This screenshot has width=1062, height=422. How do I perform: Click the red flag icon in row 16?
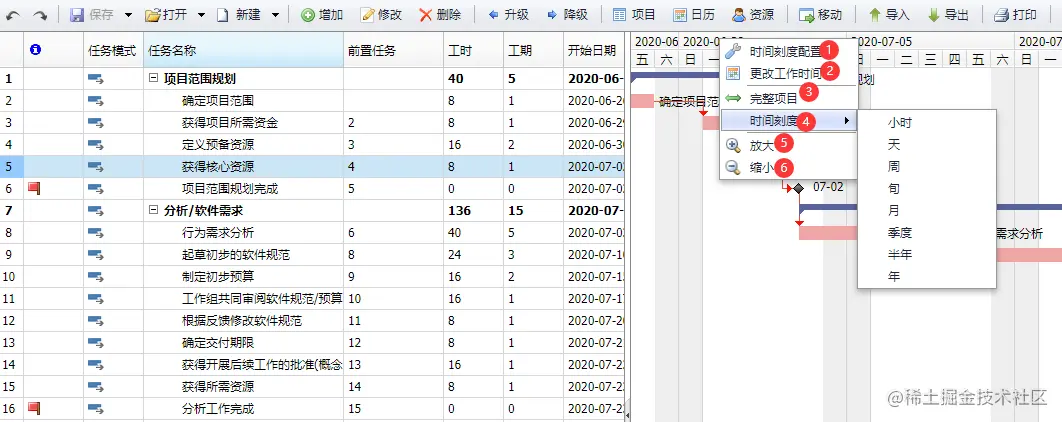coord(34,408)
